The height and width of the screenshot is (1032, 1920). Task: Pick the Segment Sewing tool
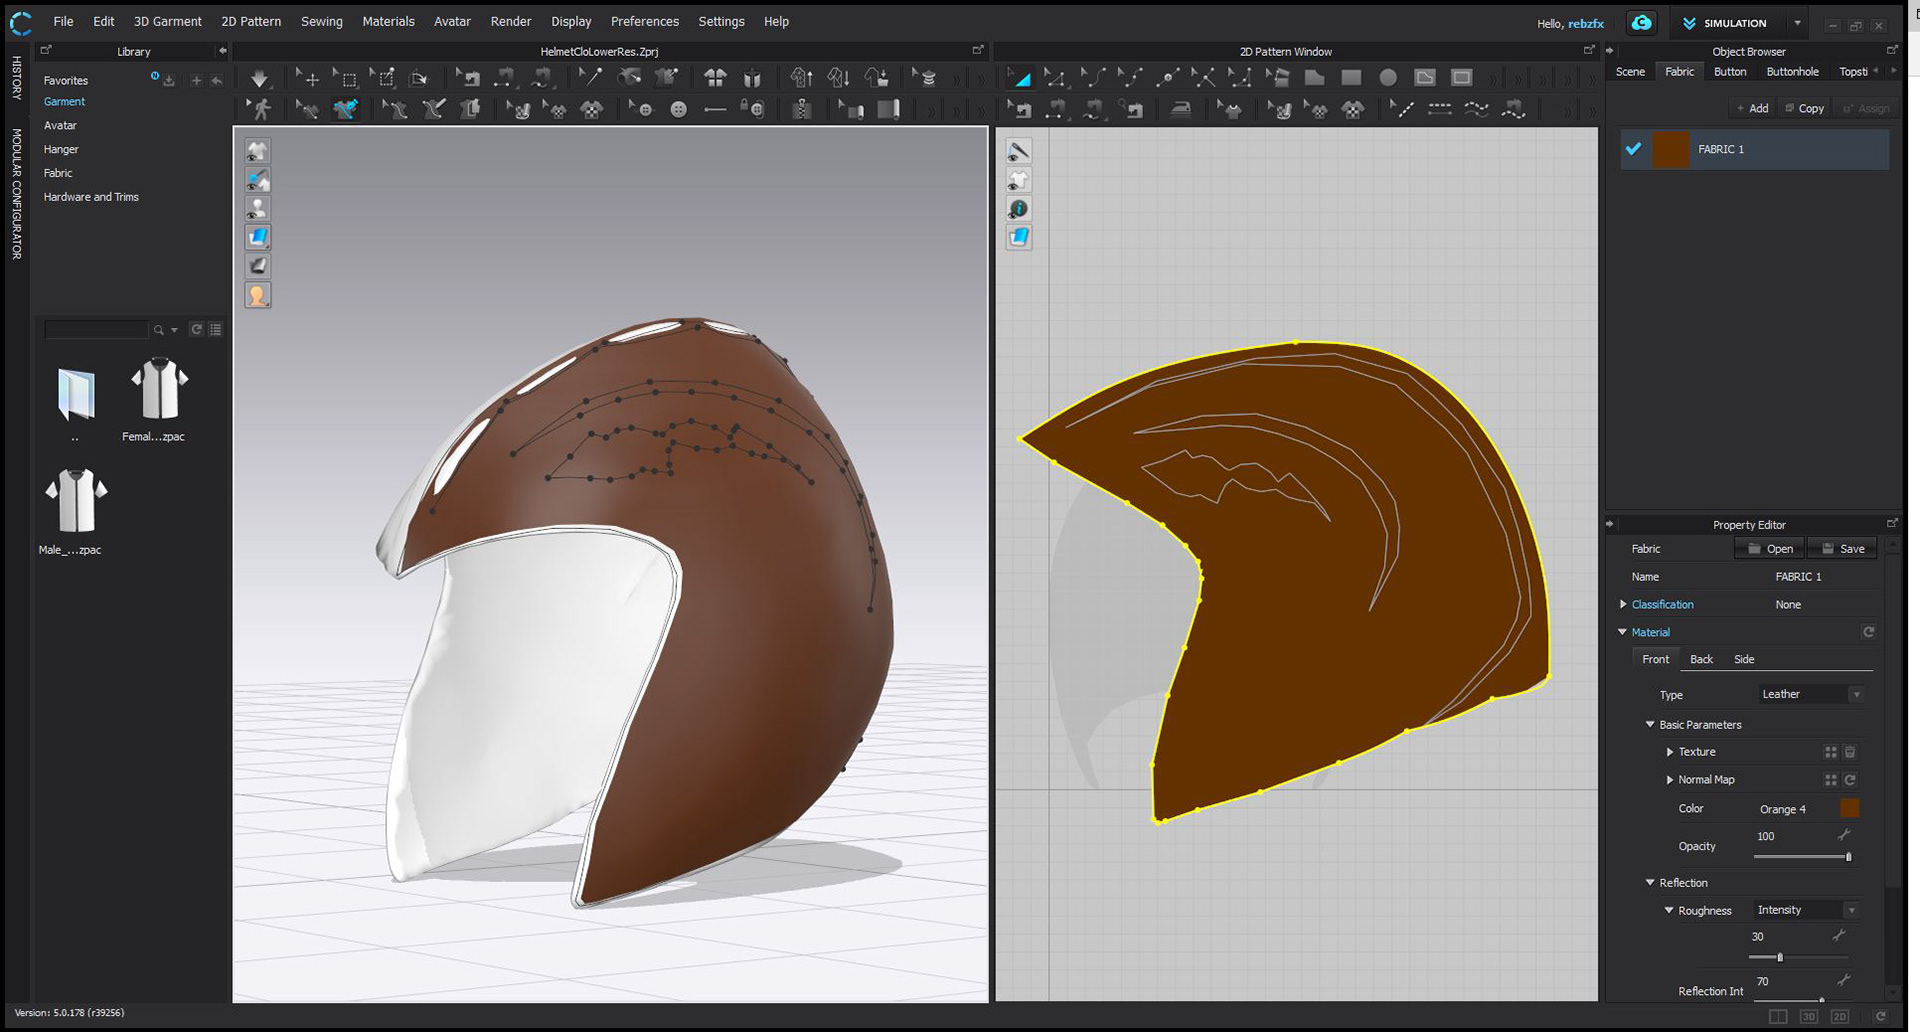(1056, 109)
